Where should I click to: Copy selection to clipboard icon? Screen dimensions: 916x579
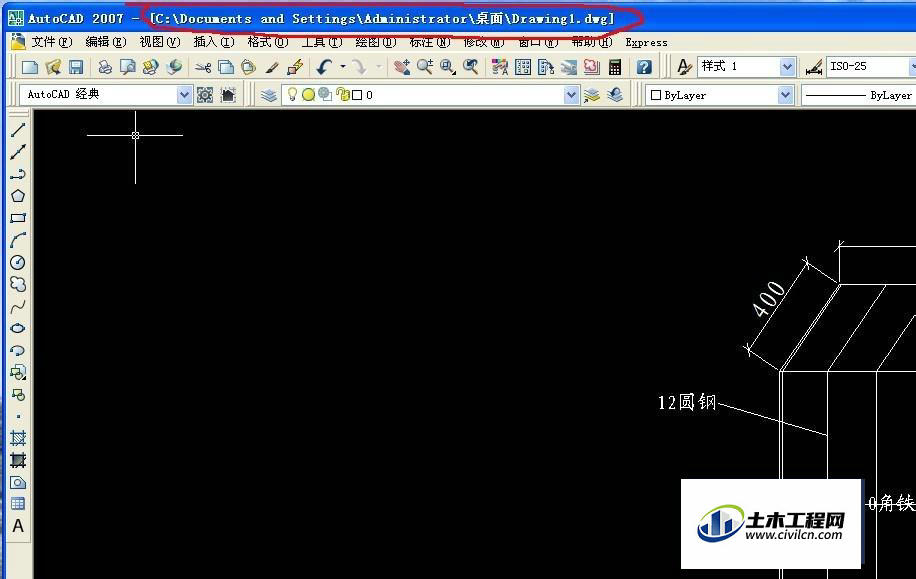click(225, 67)
